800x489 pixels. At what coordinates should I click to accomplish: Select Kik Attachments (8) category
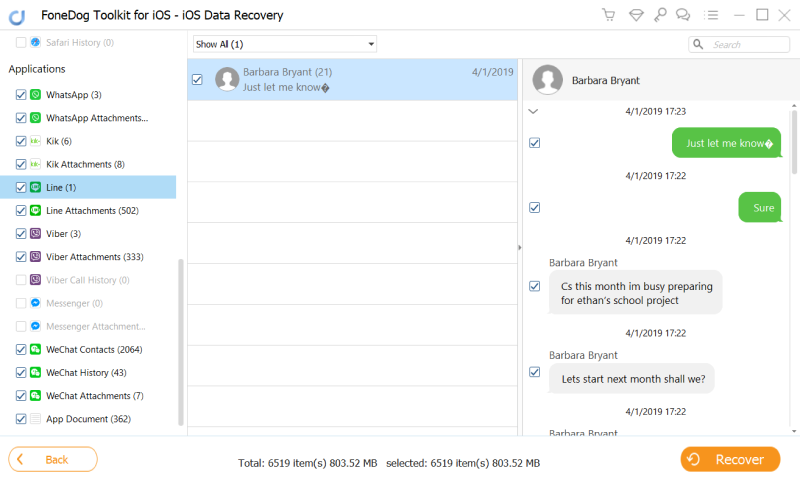85,164
